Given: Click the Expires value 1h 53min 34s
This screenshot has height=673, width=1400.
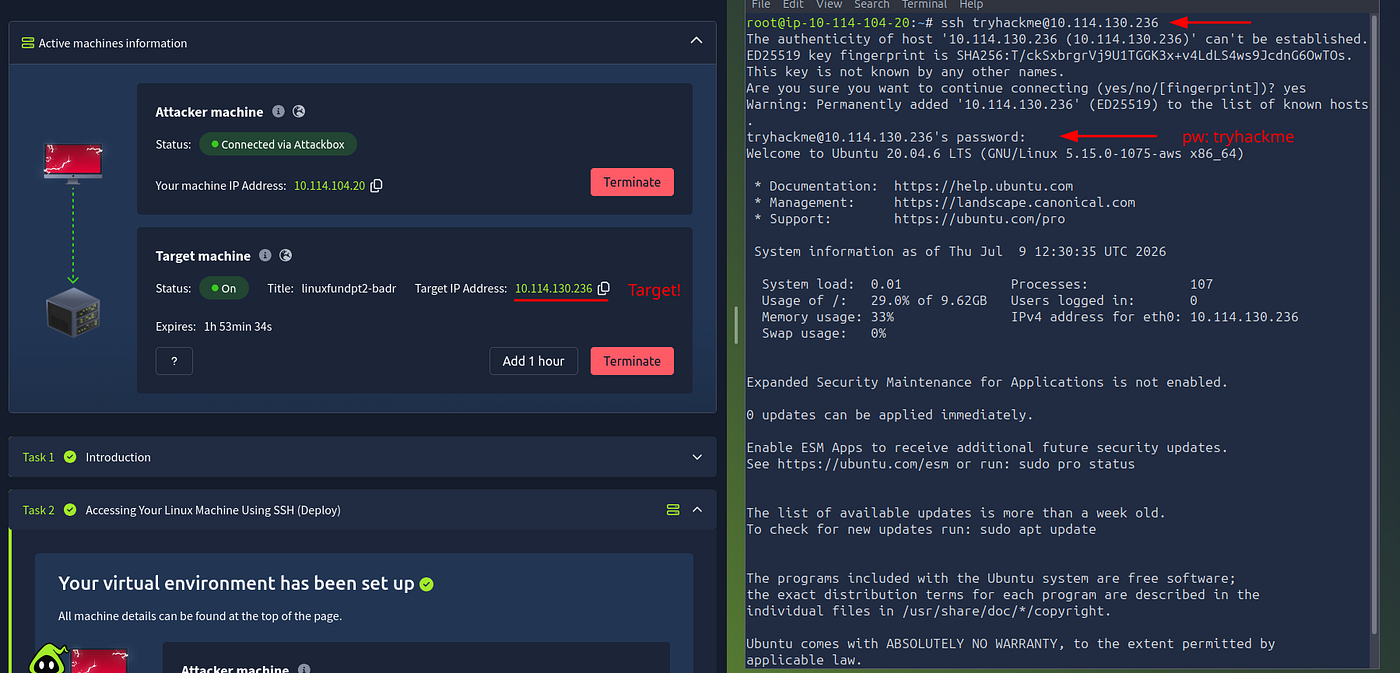Looking at the screenshot, I should tap(237, 326).
